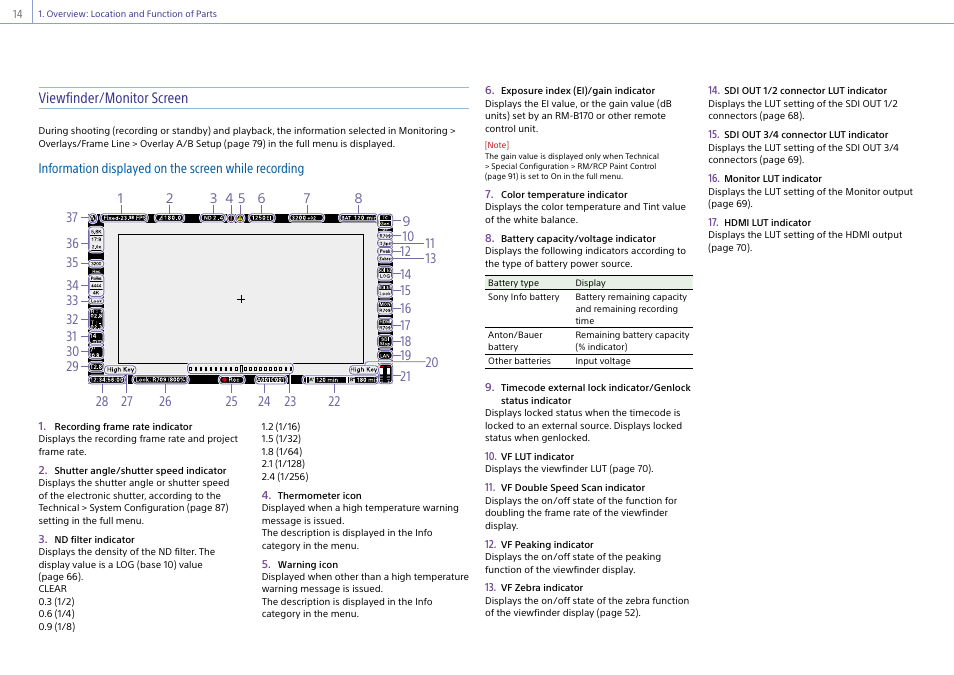954x675 pixels.
Task: Click page number 14 in the header
Action: pyautogui.click(x=18, y=13)
